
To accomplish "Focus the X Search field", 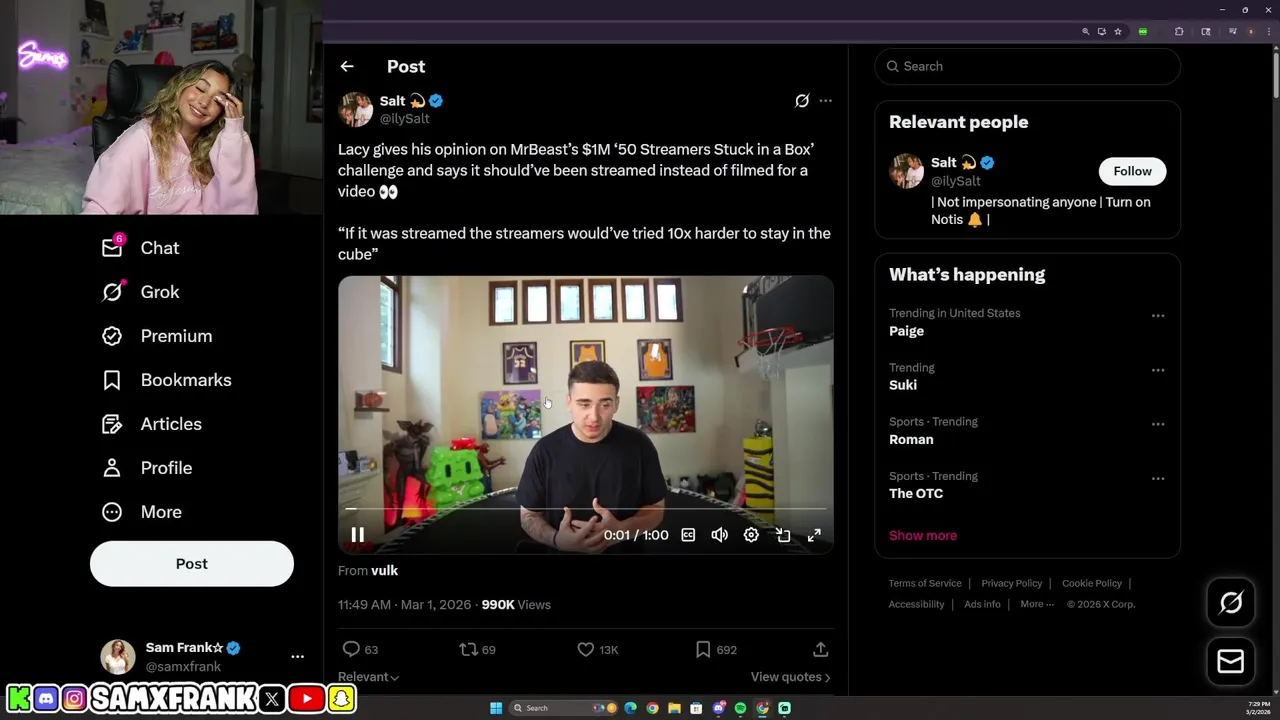I will tap(1028, 66).
